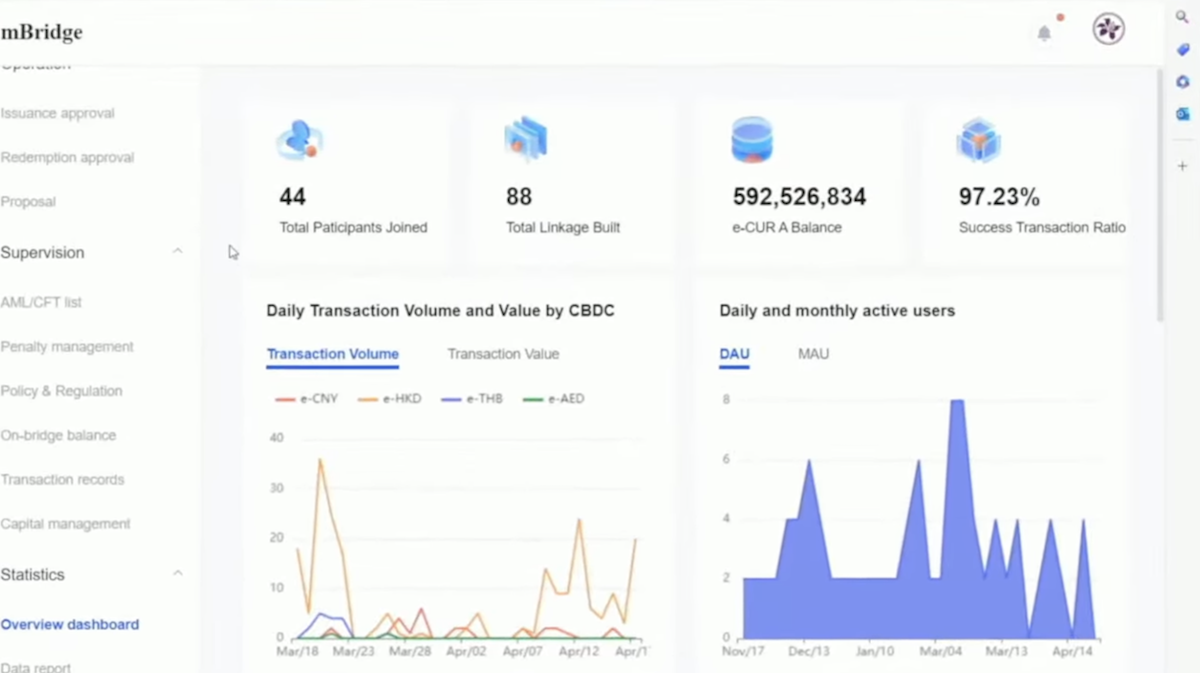This screenshot has width=1200, height=673.
Task: Click the Total Participants Joined icon
Action: [298, 140]
